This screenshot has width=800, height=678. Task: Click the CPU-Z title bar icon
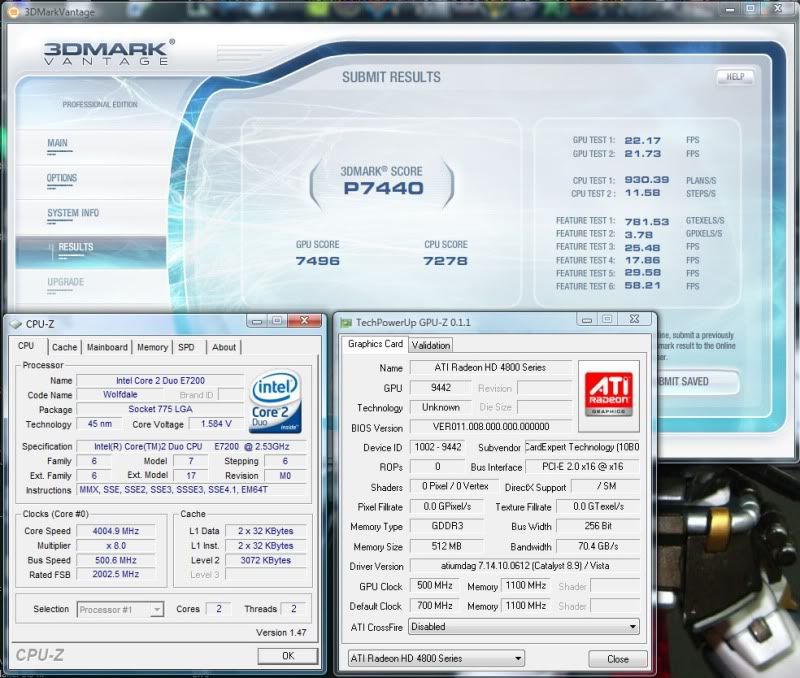click(x=13, y=323)
